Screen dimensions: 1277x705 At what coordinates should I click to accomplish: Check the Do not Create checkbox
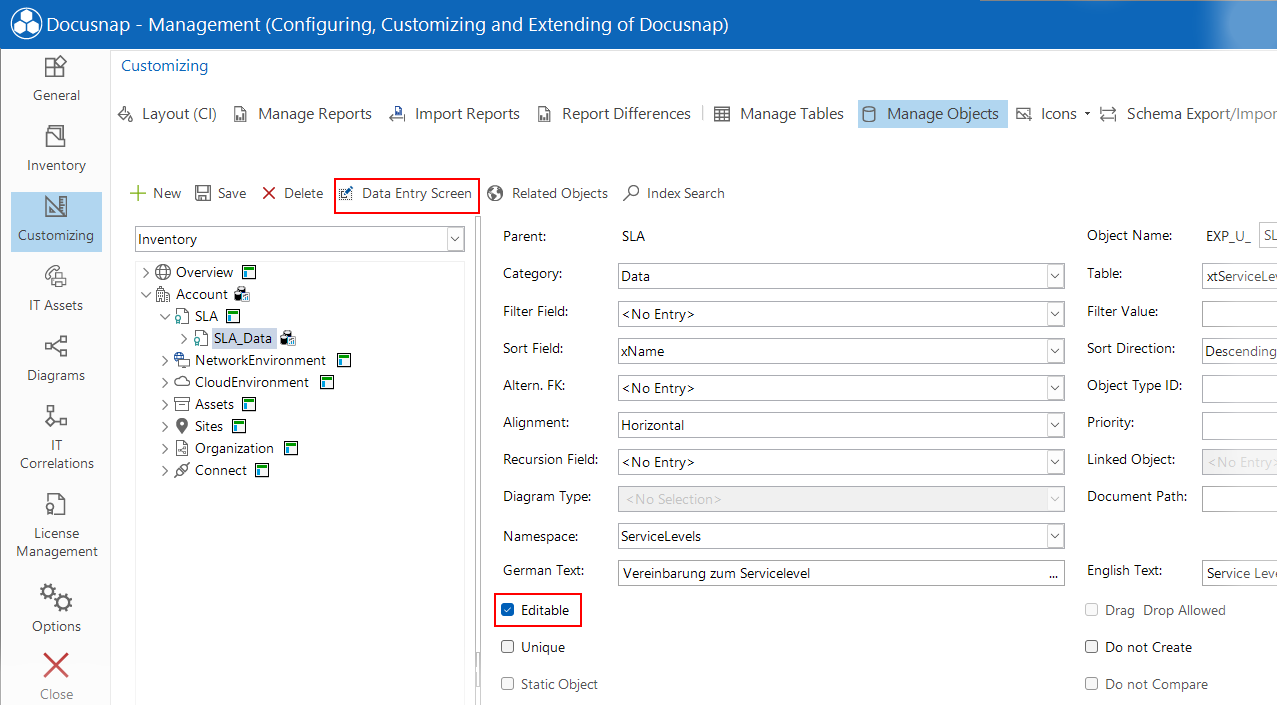tap(1092, 647)
